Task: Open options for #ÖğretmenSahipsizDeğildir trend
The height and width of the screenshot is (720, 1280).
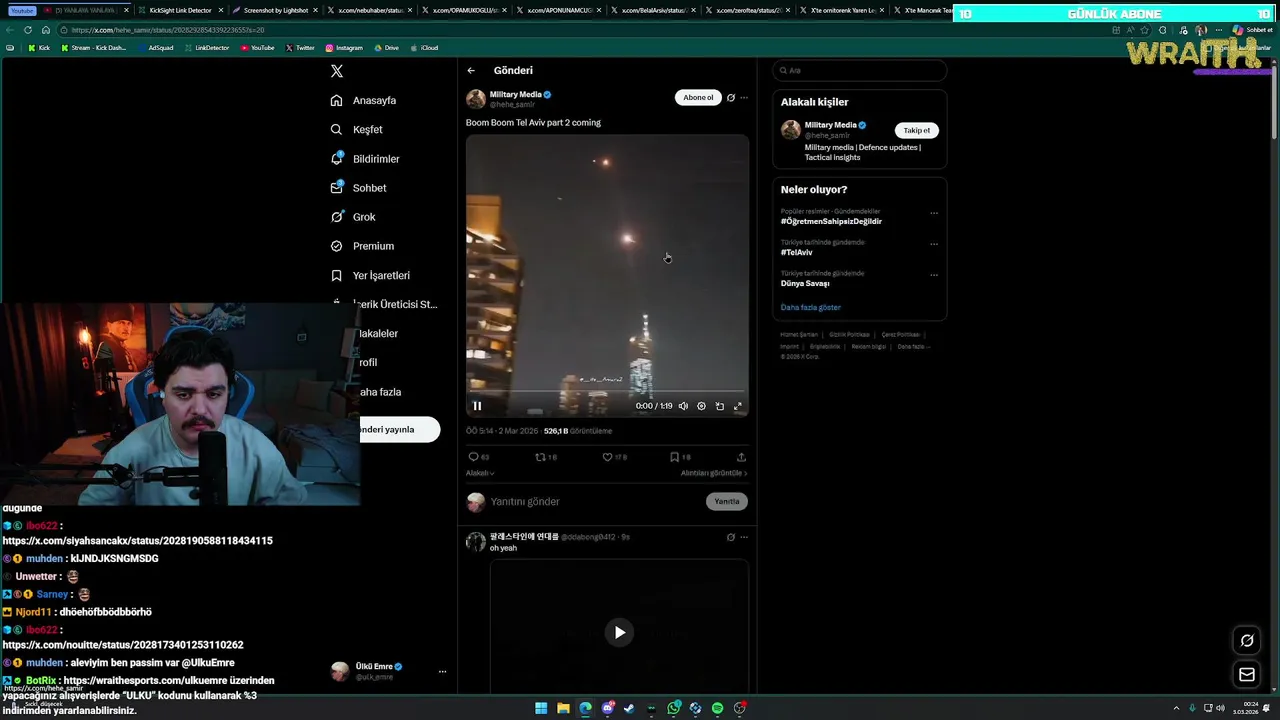Action: (x=934, y=213)
